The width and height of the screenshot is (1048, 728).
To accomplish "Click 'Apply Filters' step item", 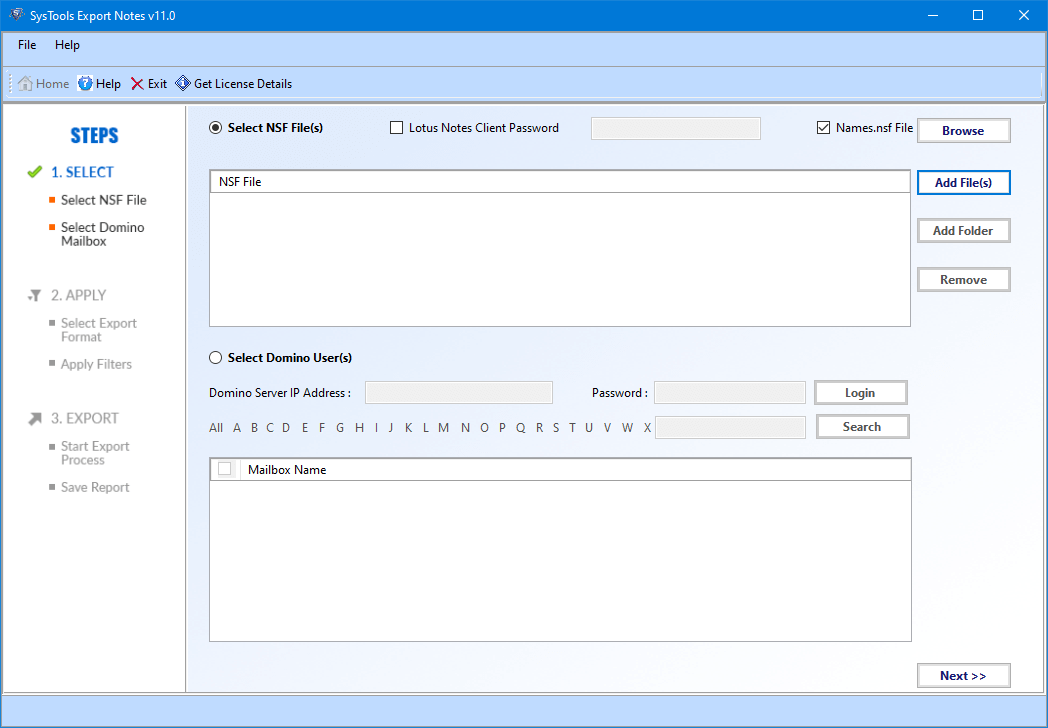I will 96,364.
